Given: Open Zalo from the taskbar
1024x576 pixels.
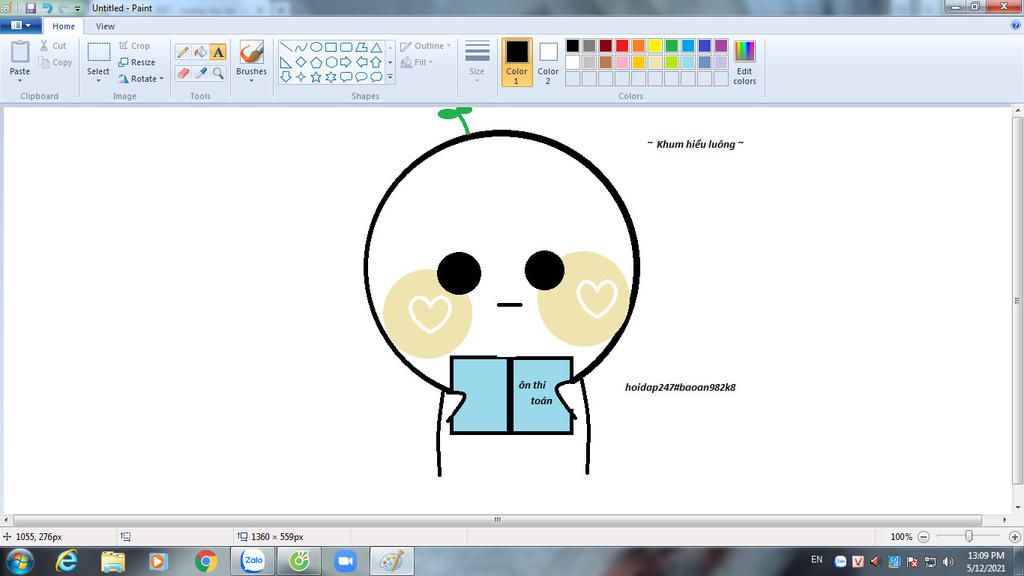Looking at the screenshot, I should (x=253, y=561).
